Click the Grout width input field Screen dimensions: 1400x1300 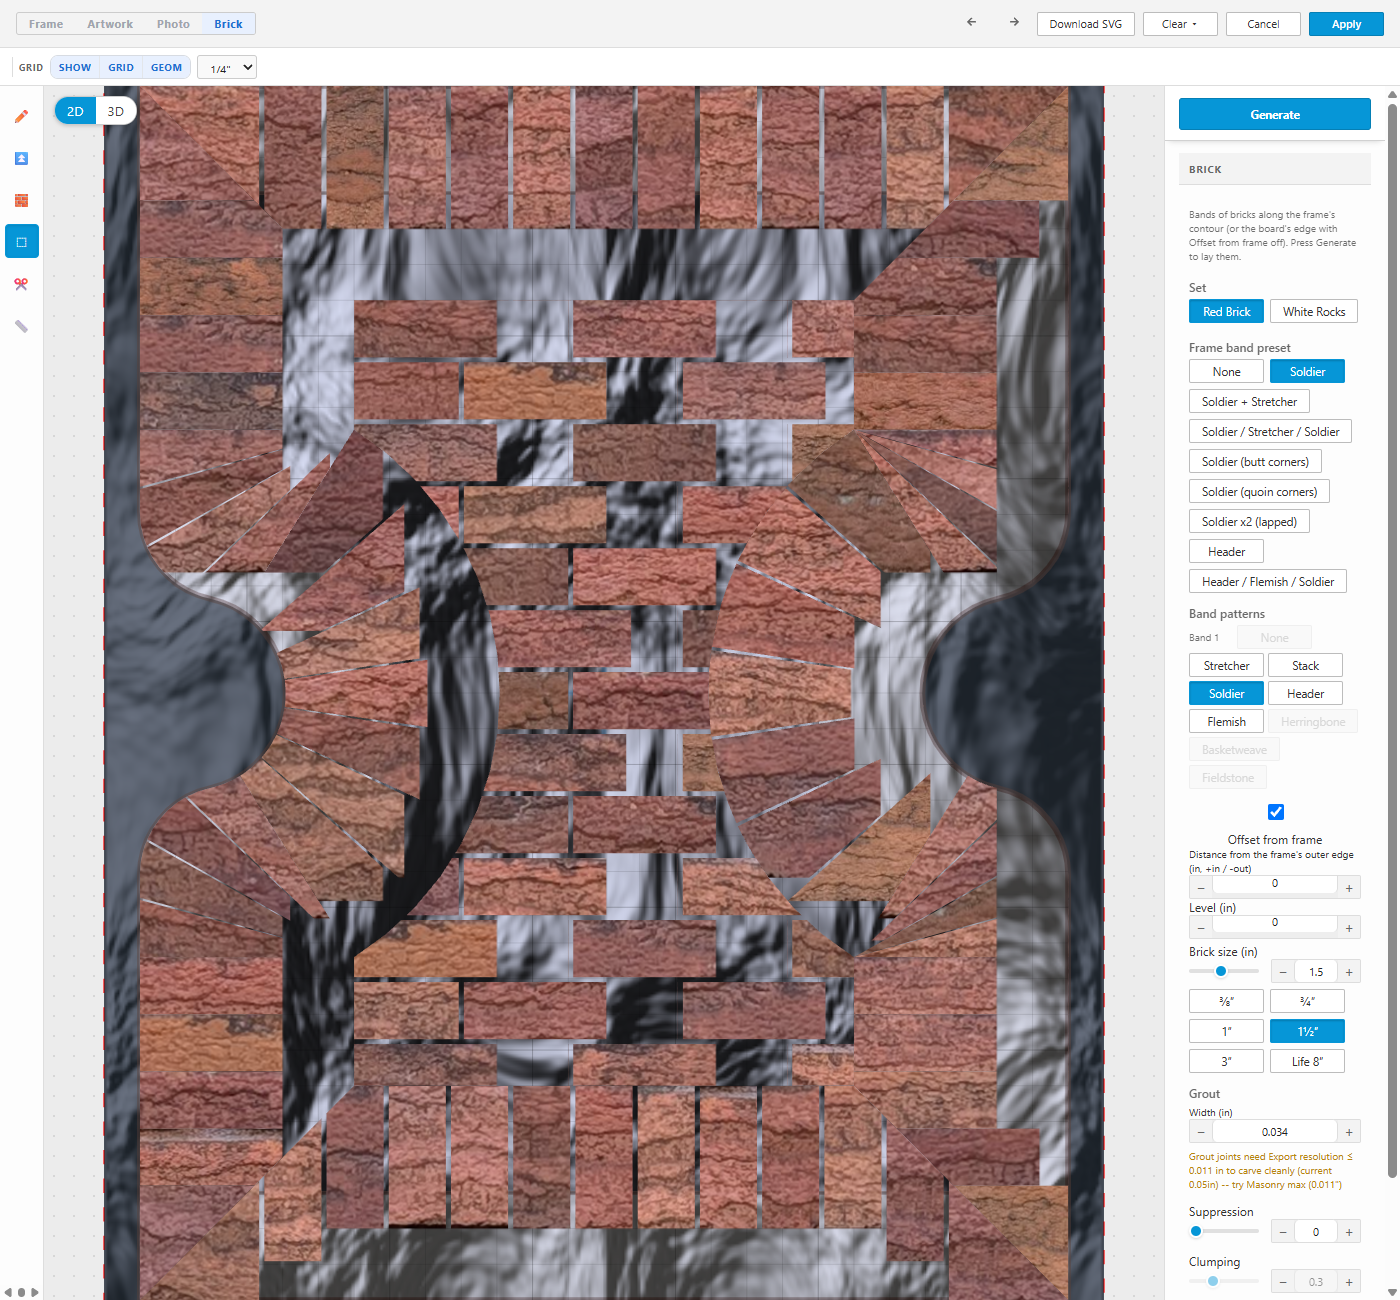(x=1275, y=1132)
